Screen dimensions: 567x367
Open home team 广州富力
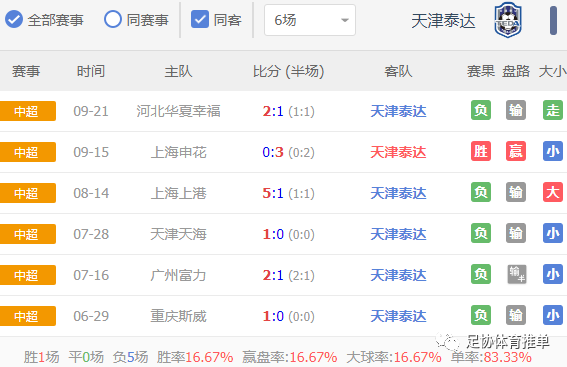coord(178,275)
